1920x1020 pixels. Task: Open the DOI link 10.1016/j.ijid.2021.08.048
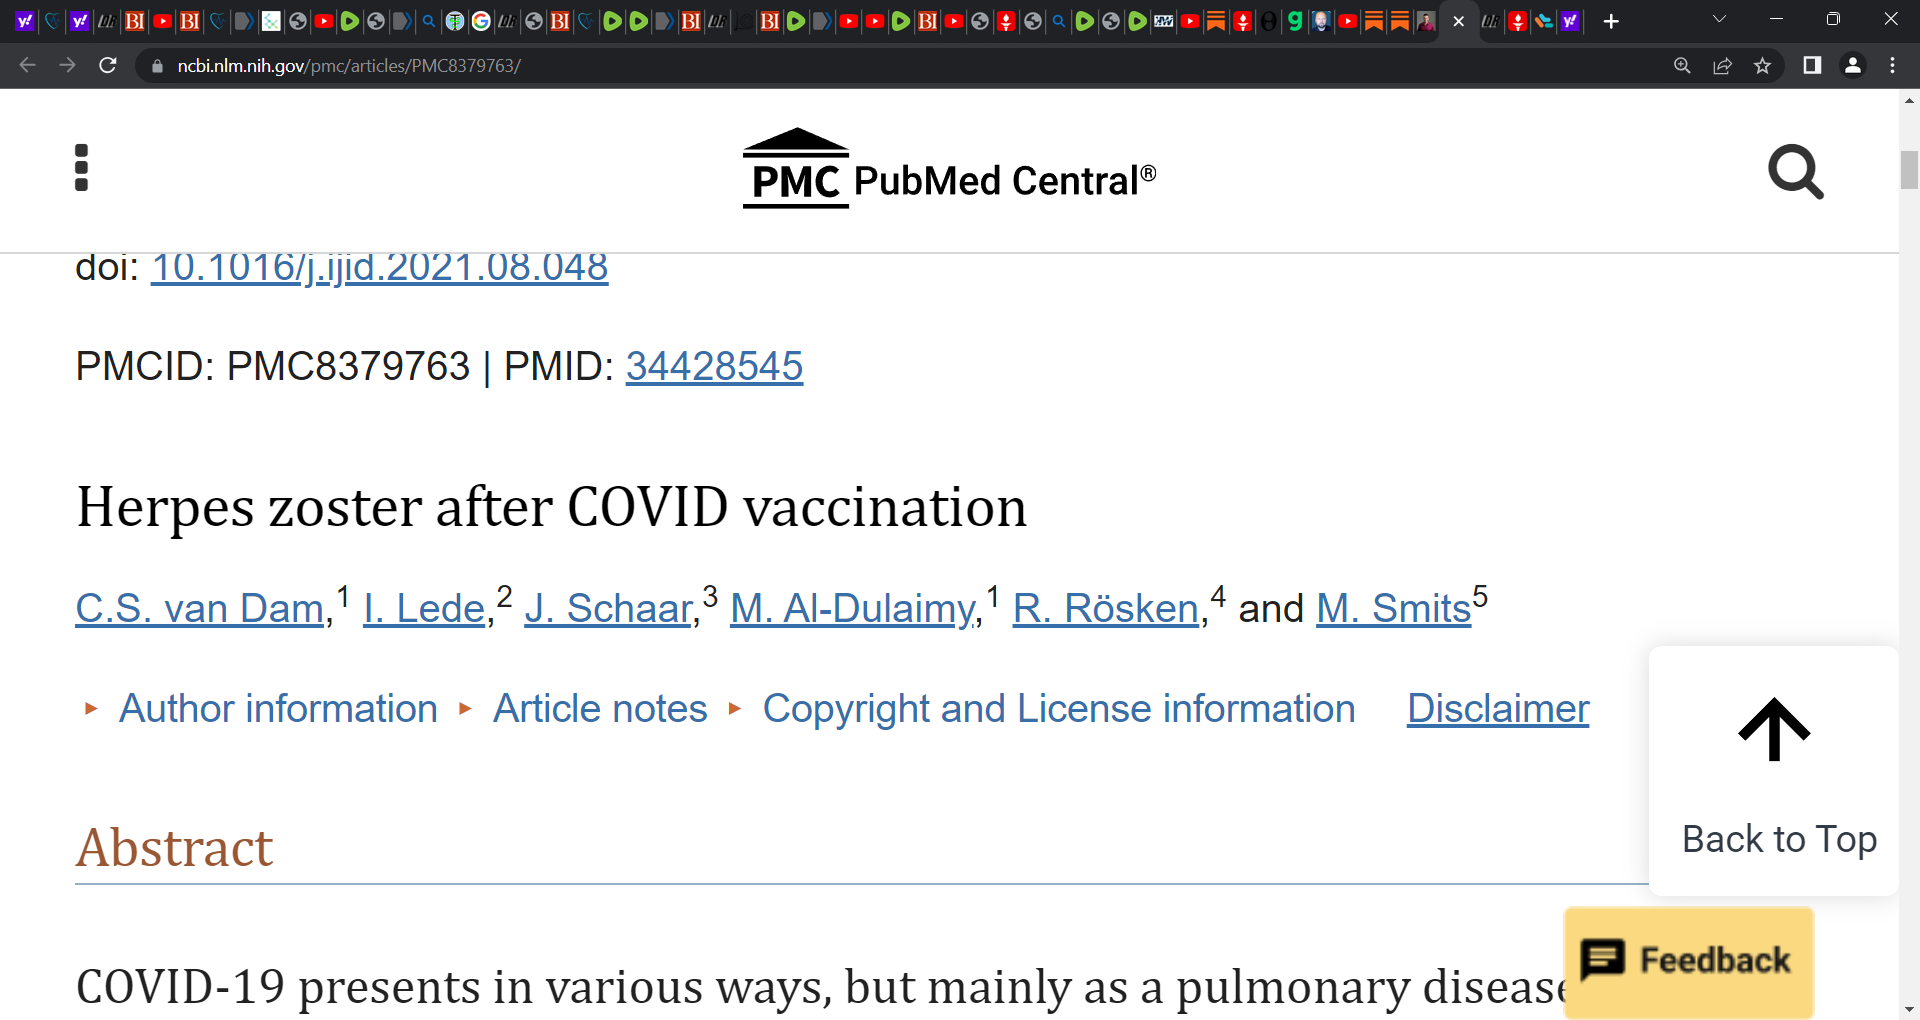click(x=379, y=268)
